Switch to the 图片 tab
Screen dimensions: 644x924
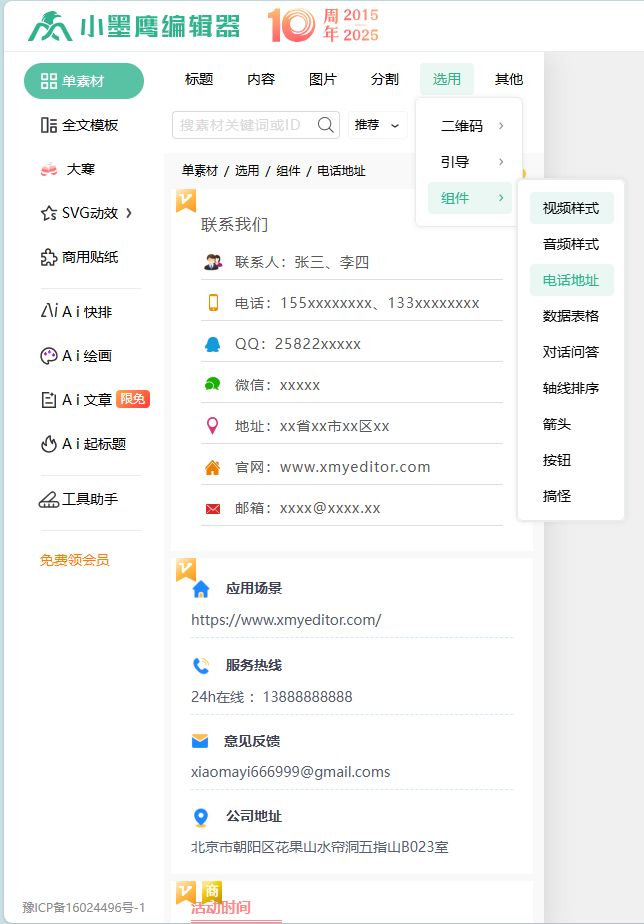pos(323,79)
